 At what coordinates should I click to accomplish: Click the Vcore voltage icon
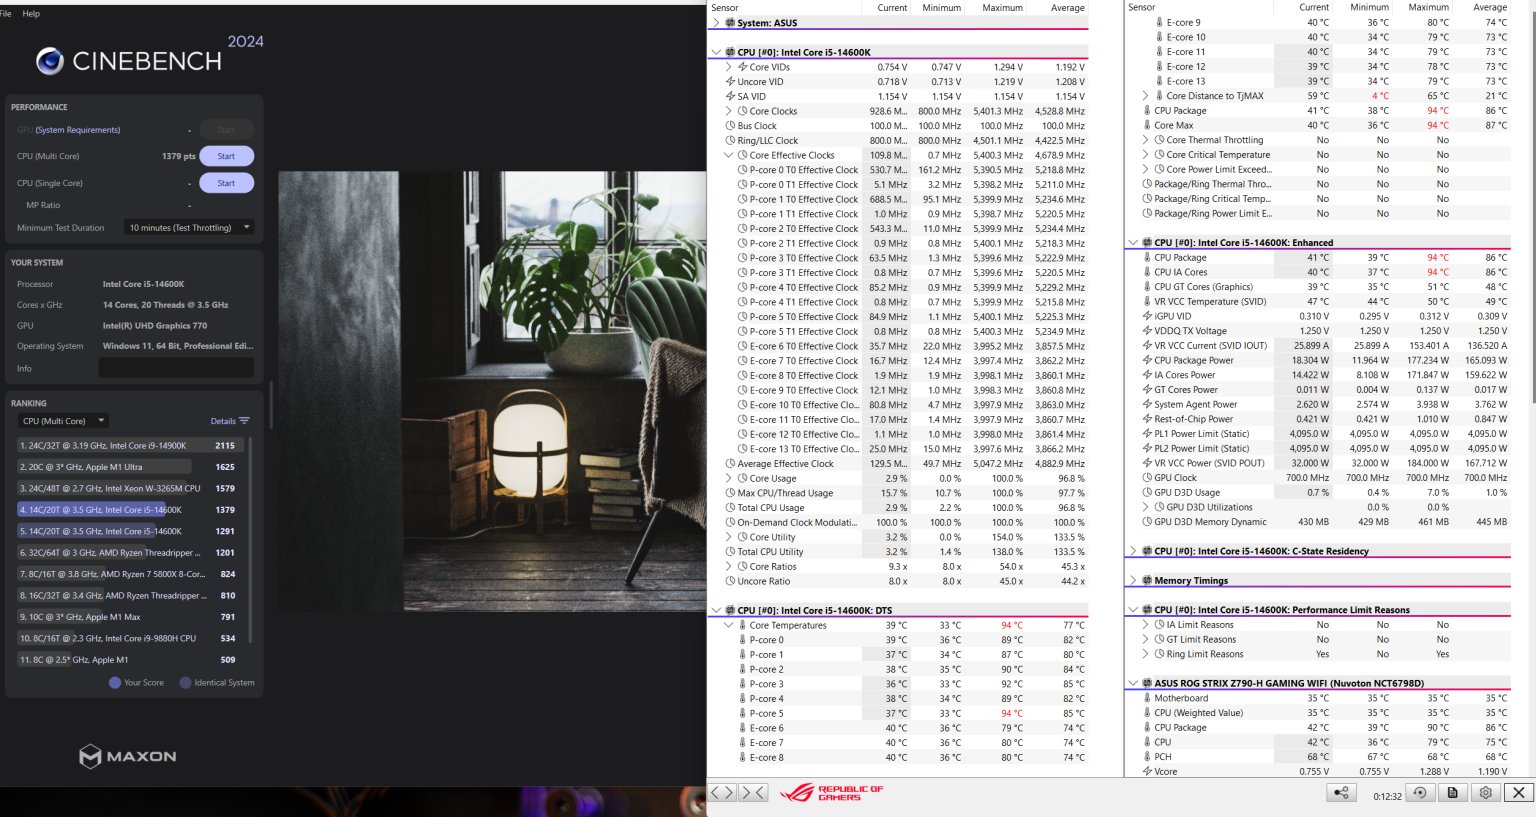pyautogui.click(x=1147, y=771)
